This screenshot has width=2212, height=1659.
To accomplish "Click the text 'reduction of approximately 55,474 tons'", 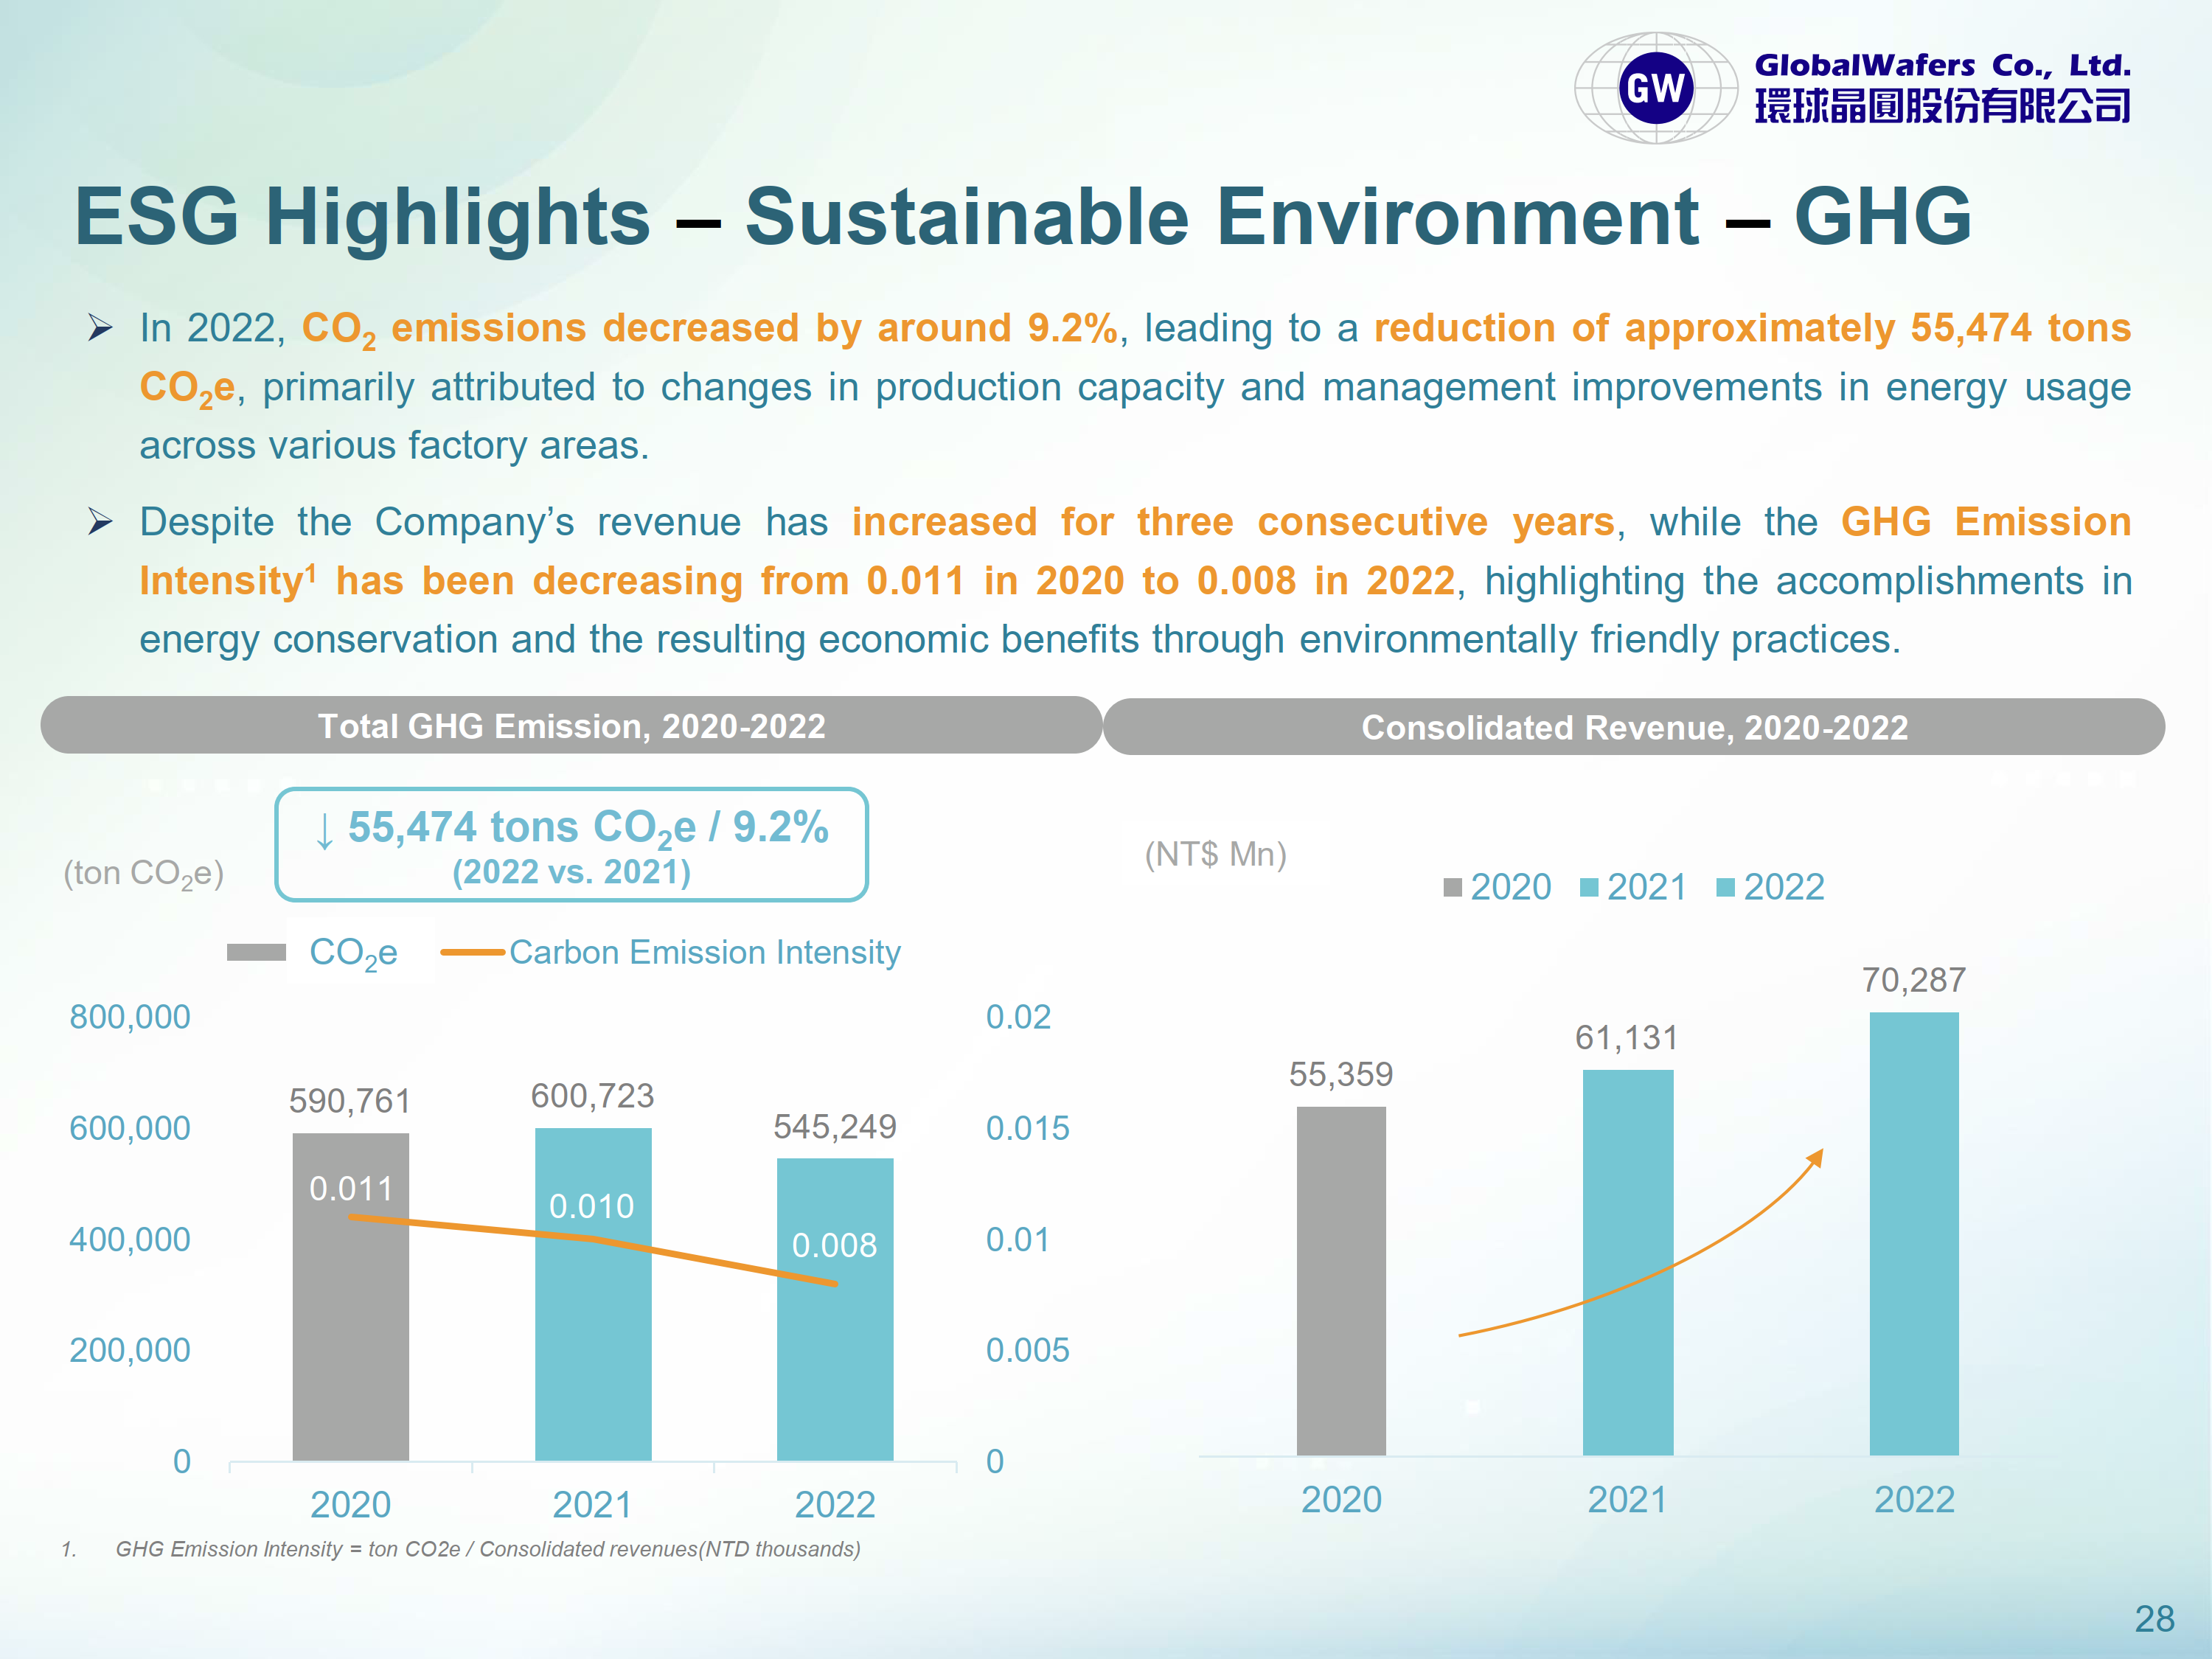I will pos(1752,328).
